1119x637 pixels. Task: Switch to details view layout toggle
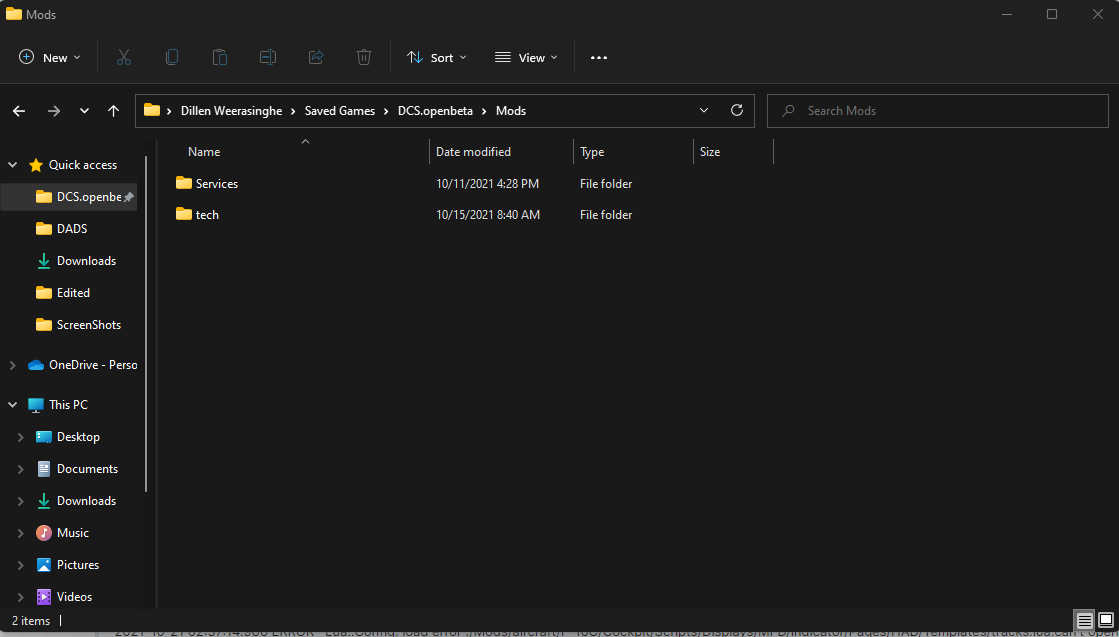[1084, 621]
